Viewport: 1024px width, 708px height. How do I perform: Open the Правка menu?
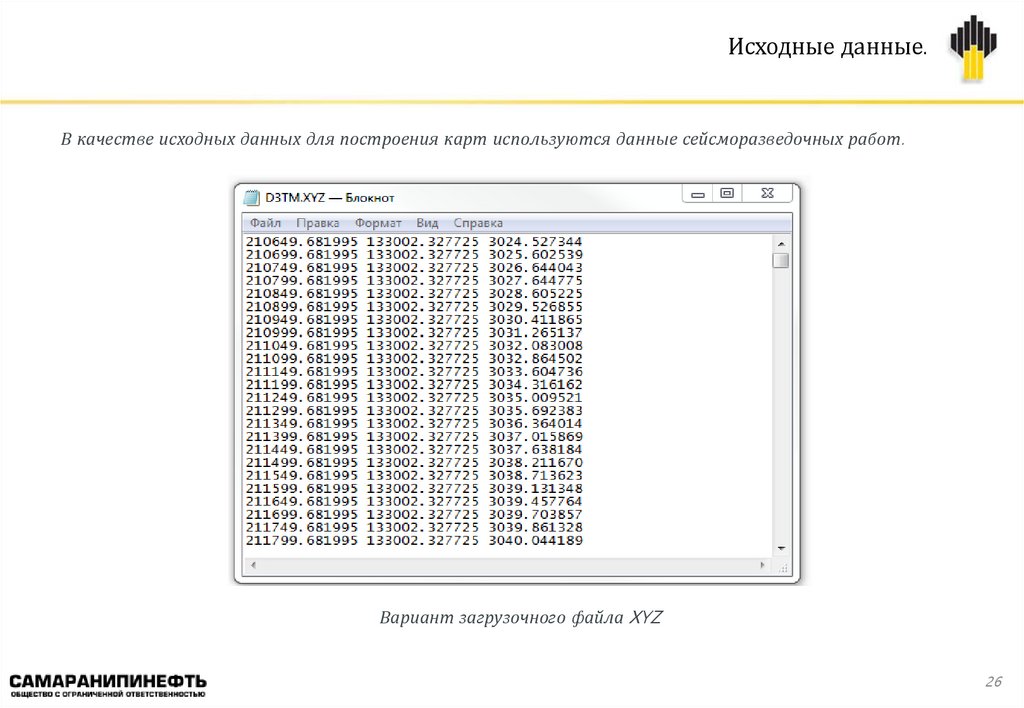point(317,223)
